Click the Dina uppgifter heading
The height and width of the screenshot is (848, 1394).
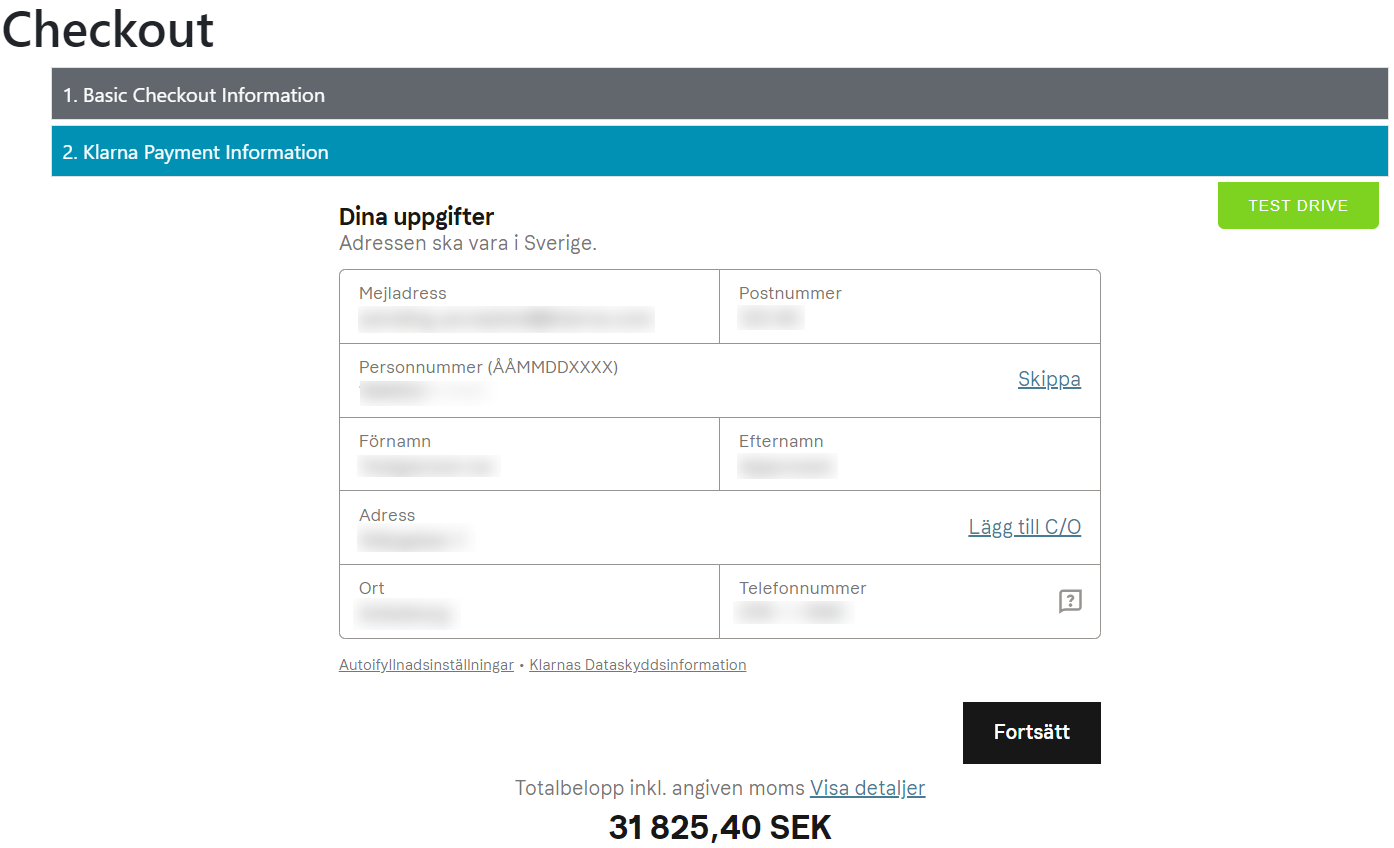point(417,216)
